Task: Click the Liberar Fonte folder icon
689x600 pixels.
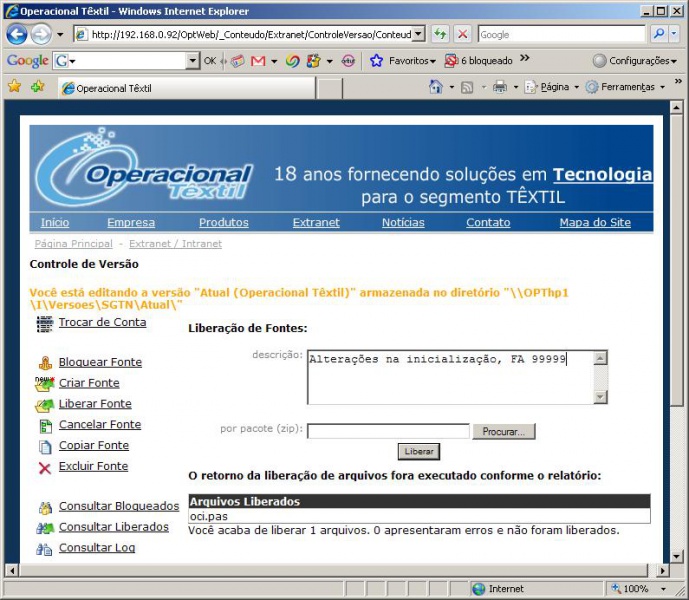Action: (44, 405)
